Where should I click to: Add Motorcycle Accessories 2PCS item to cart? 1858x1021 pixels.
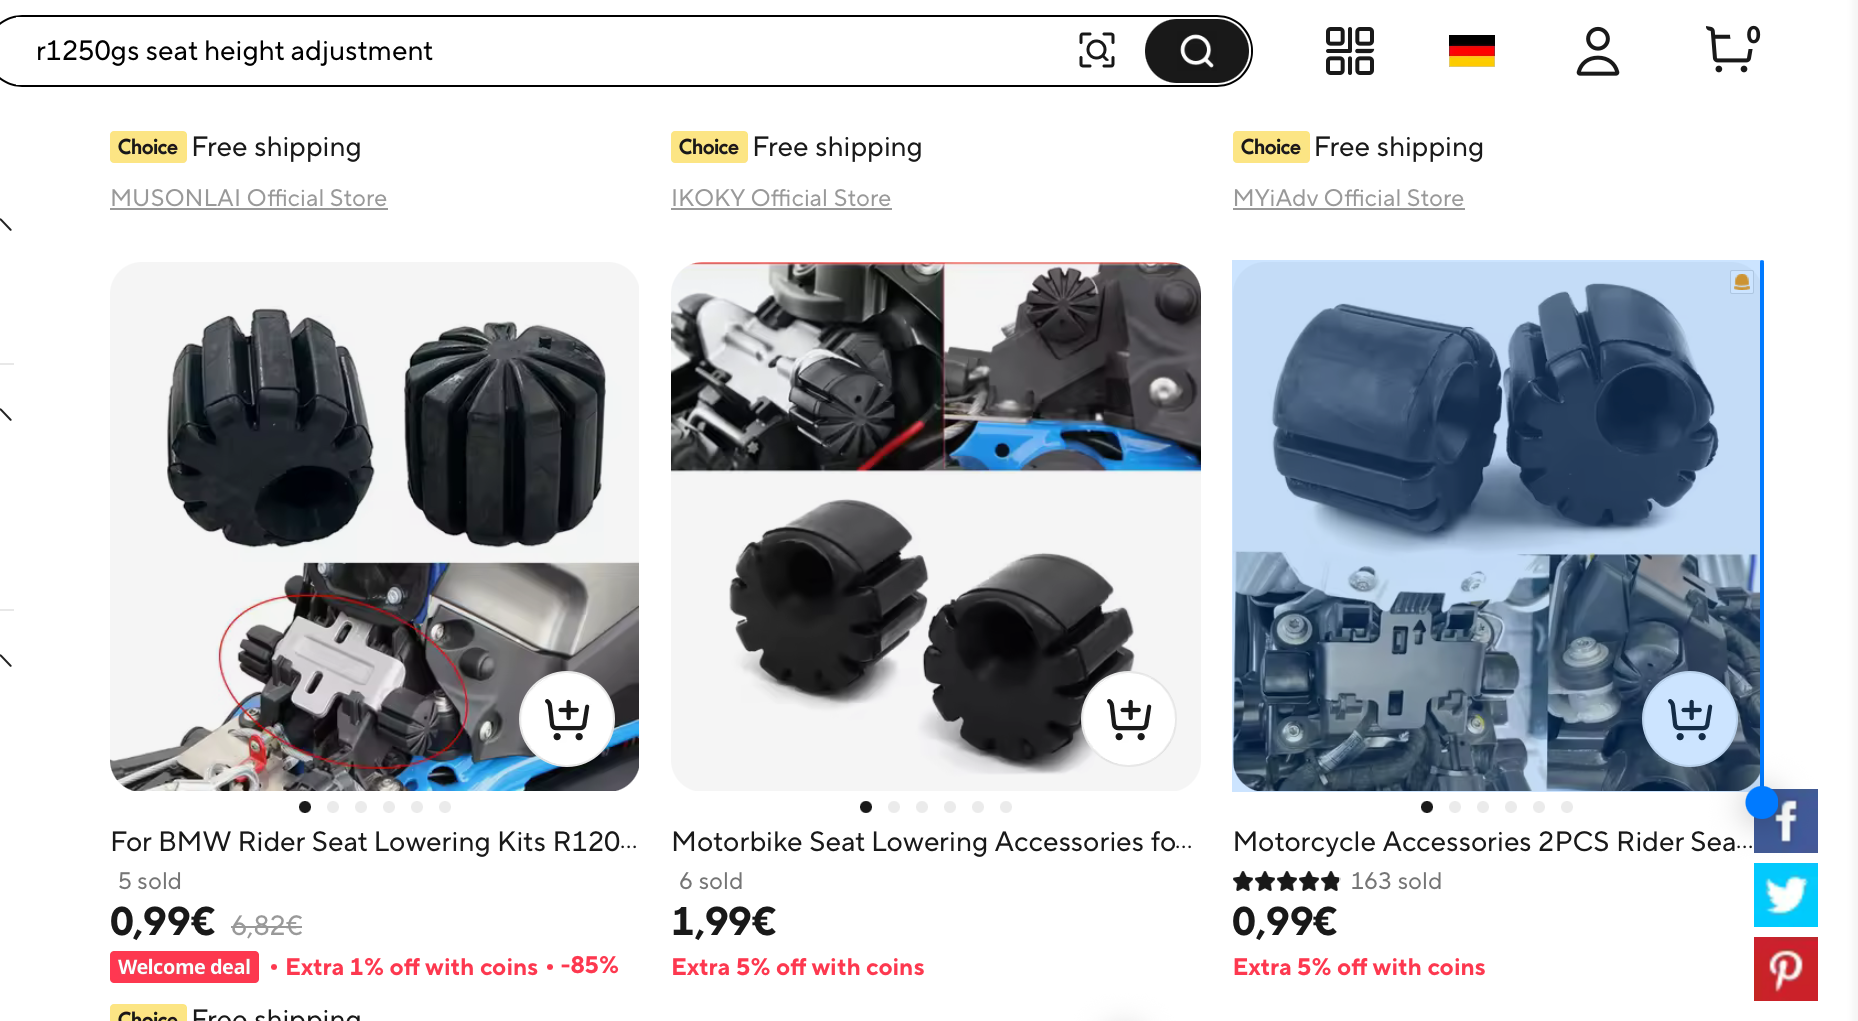1690,718
